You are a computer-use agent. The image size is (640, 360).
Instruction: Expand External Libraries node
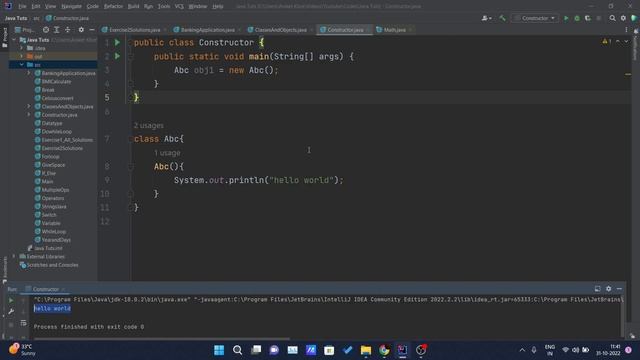click(15, 256)
